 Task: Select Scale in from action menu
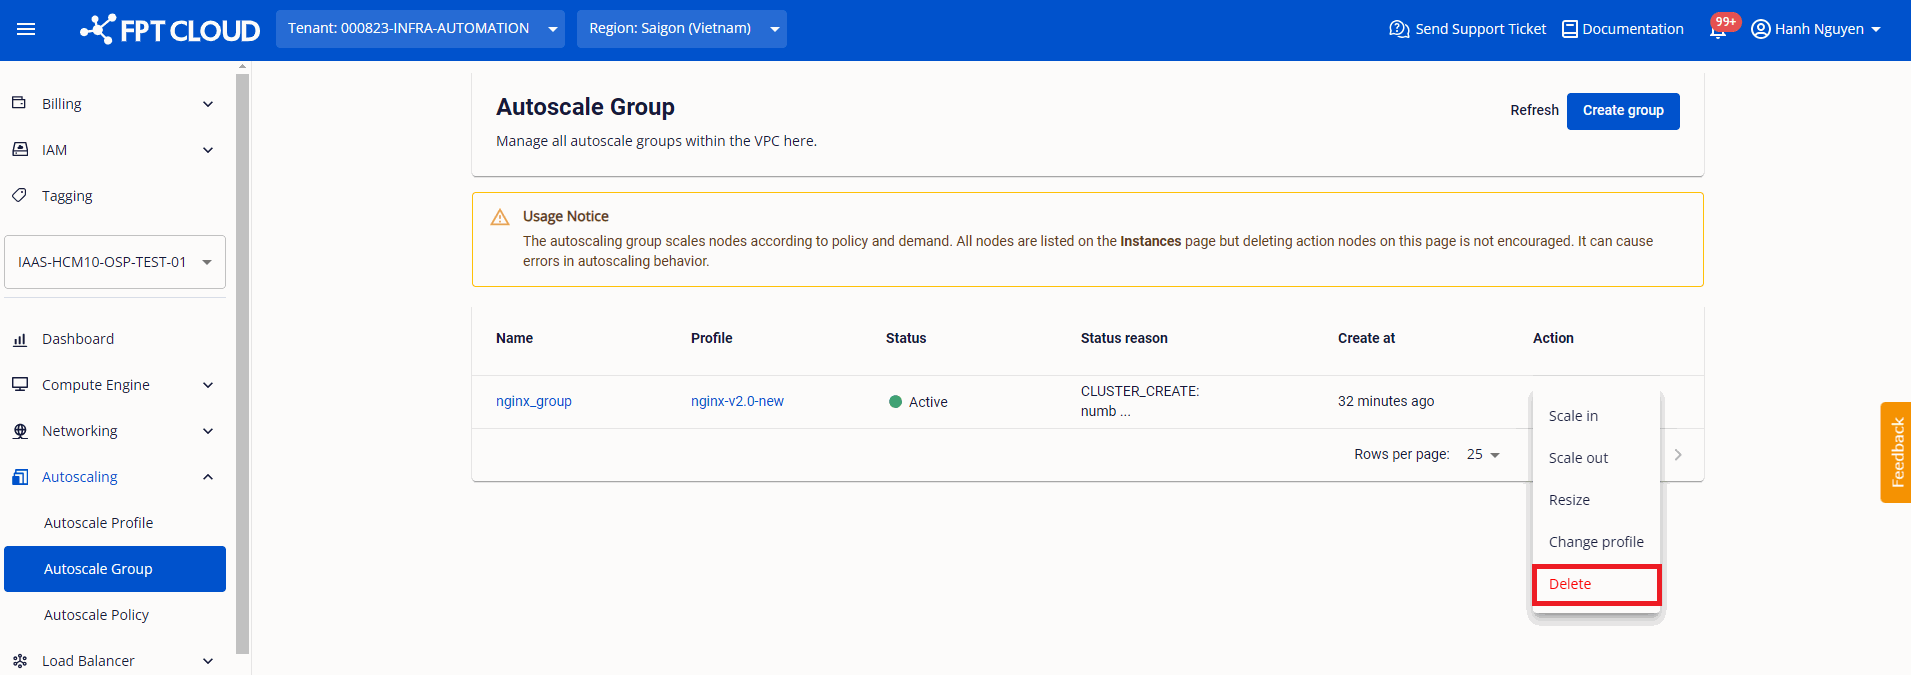[x=1596, y=416]
